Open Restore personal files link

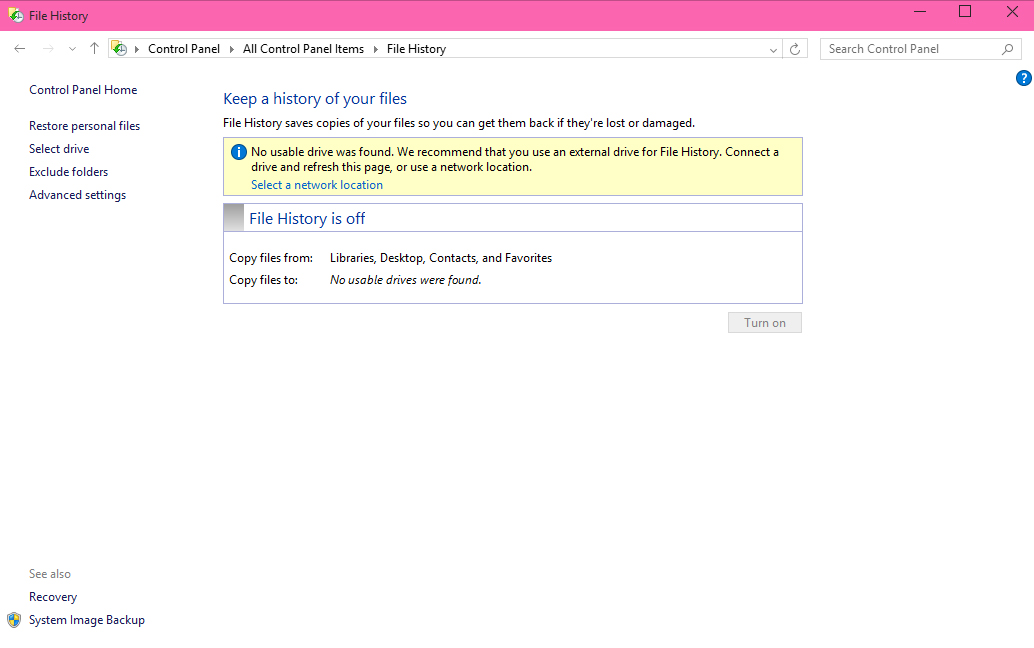click(x=84, y=126)
